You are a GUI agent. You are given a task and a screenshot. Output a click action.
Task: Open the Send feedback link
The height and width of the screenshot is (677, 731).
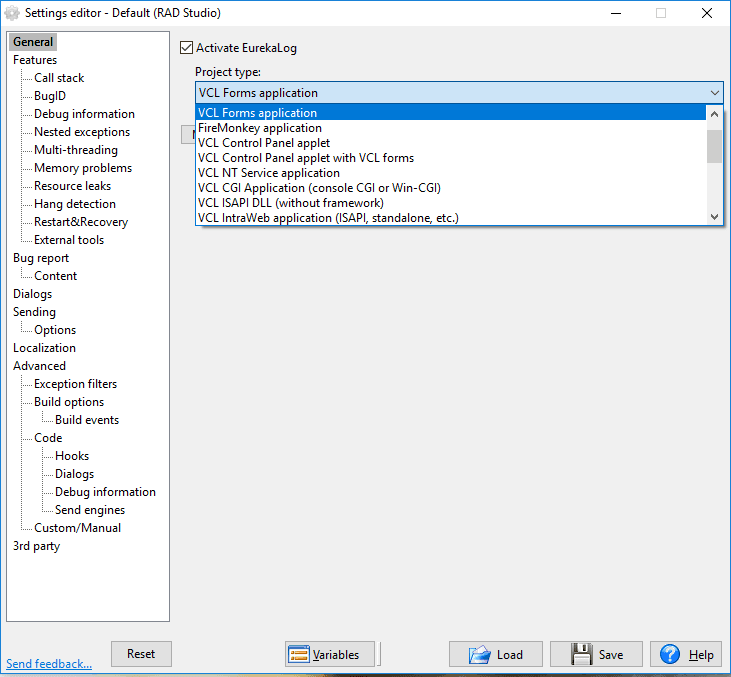coord(49,663)
